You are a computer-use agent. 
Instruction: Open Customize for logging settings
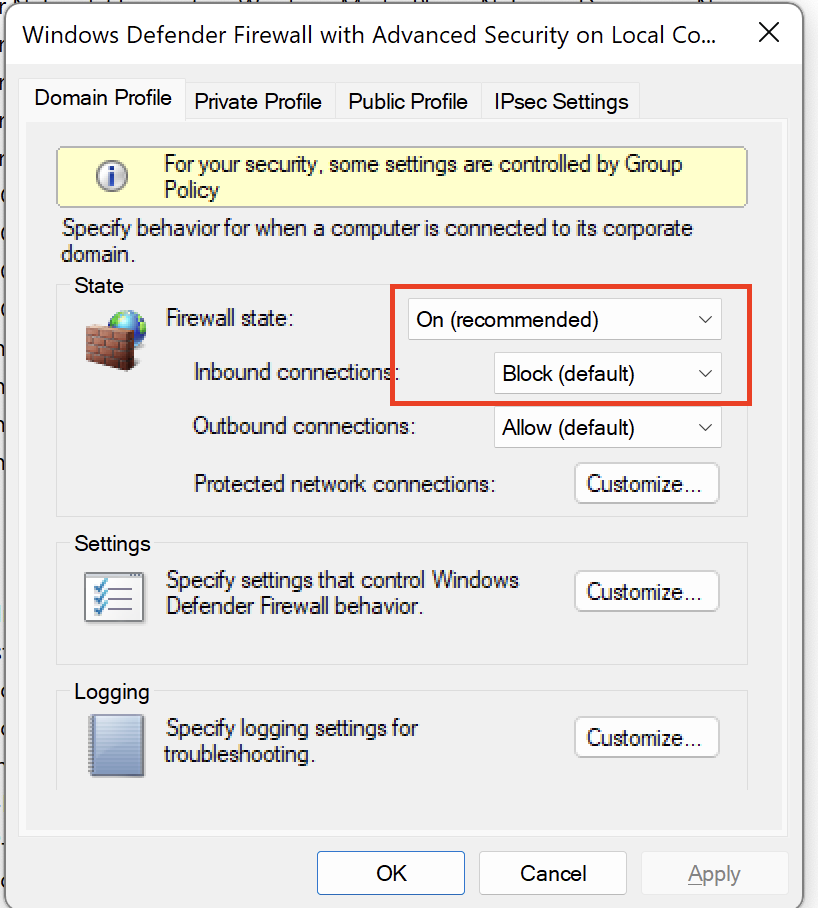point(647,737)
